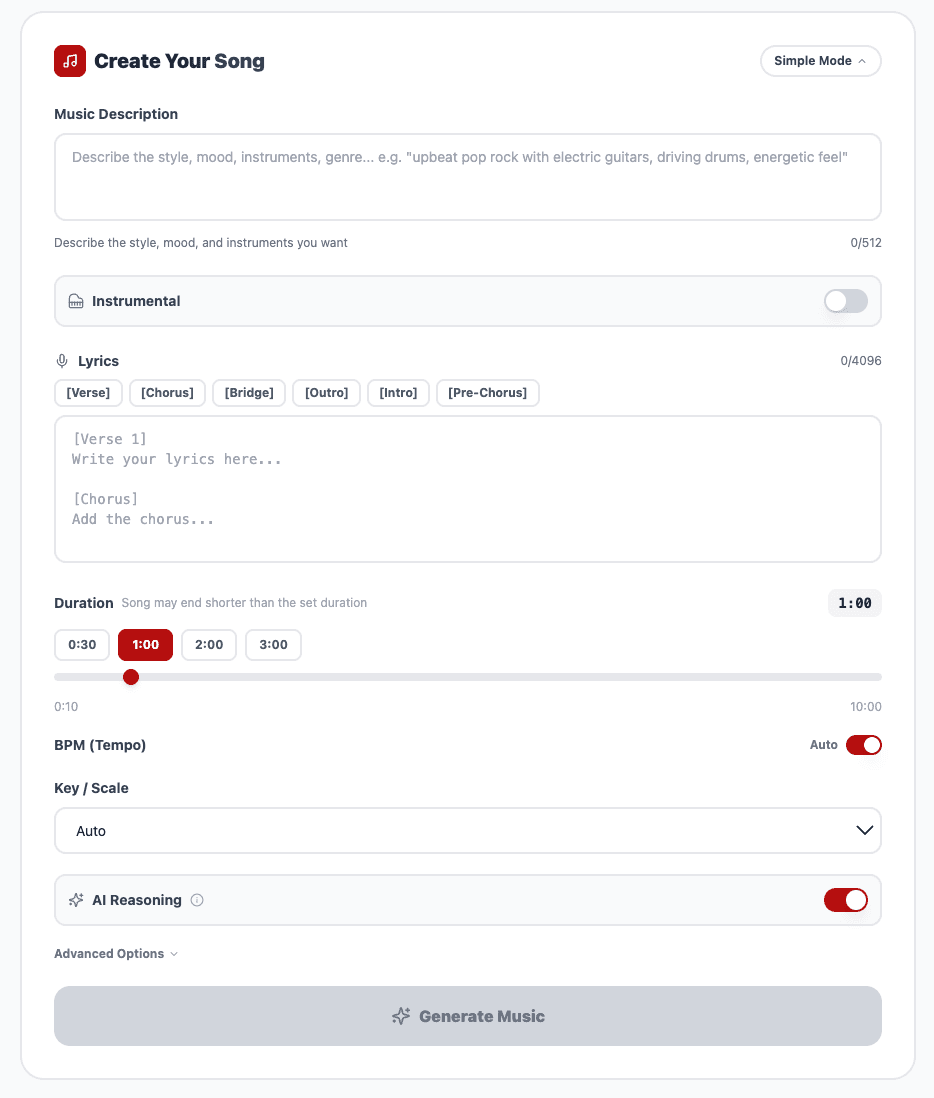Turn off the BPM Auto toggle
Image resolution: width=934 pixels, height=1098 pixels.
tap(863, 745)
